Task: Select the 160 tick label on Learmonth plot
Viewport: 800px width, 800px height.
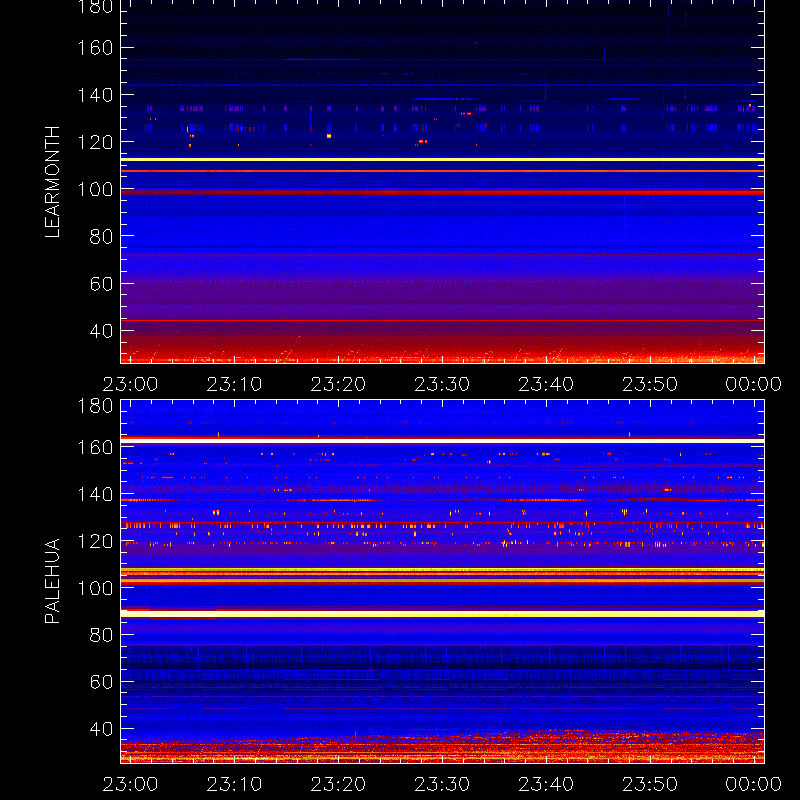Action: tap(95, 48)
